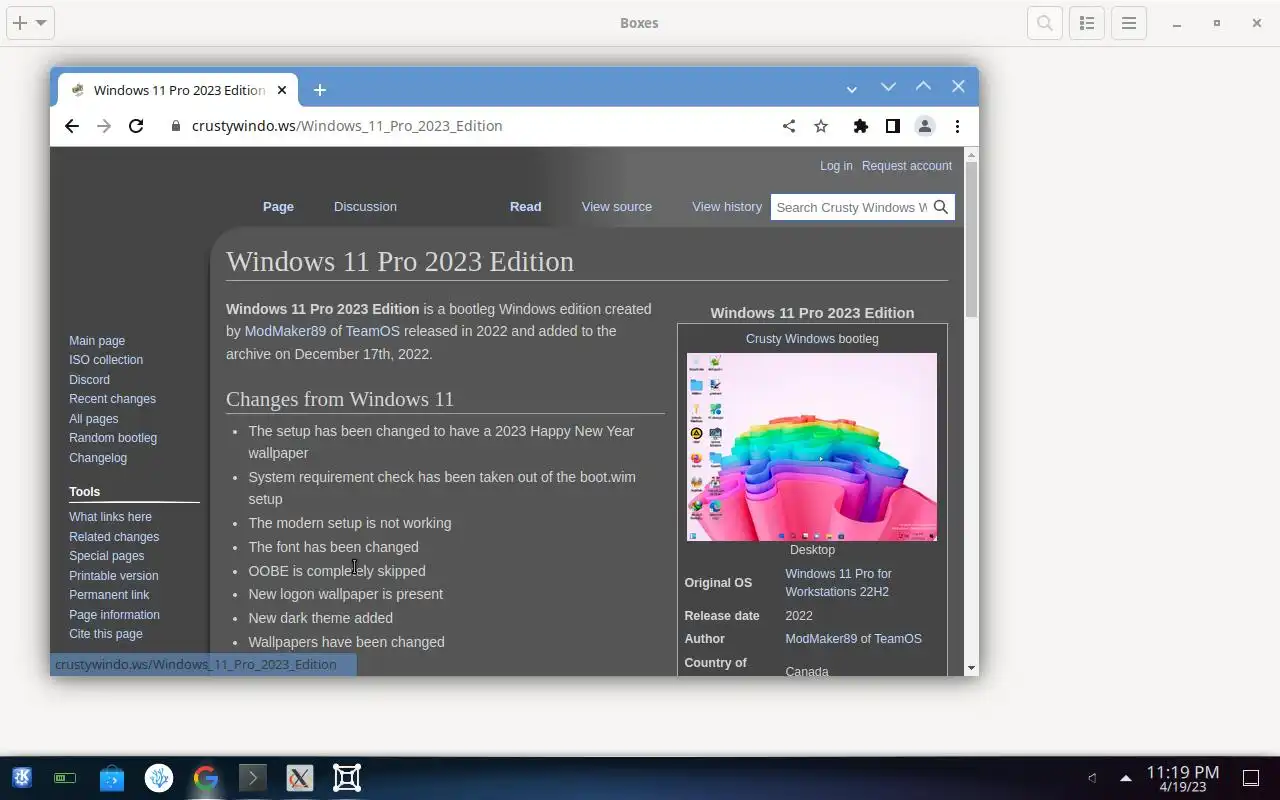Bookmark this page with the star icon

pos(821,126)
